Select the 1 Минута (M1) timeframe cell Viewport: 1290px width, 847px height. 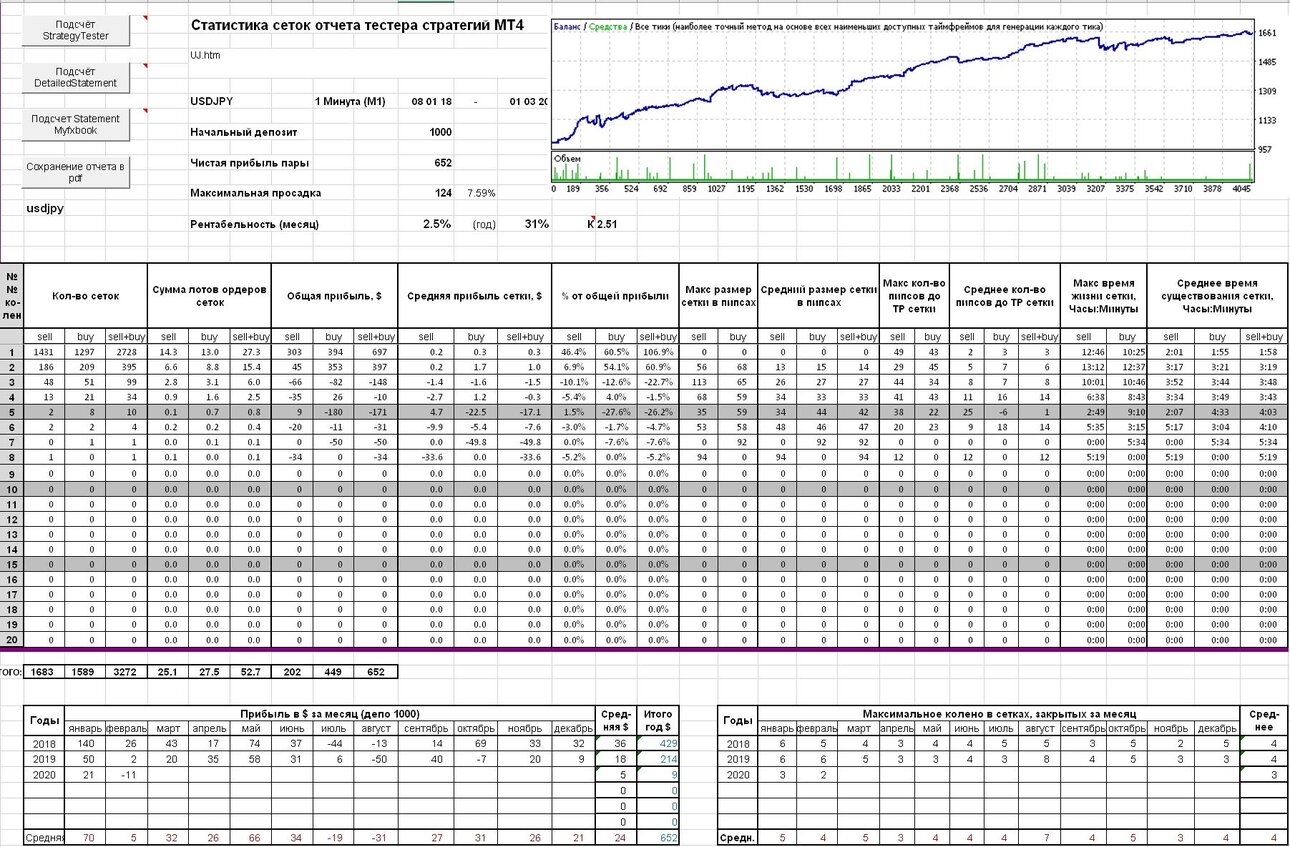point(350,101)
